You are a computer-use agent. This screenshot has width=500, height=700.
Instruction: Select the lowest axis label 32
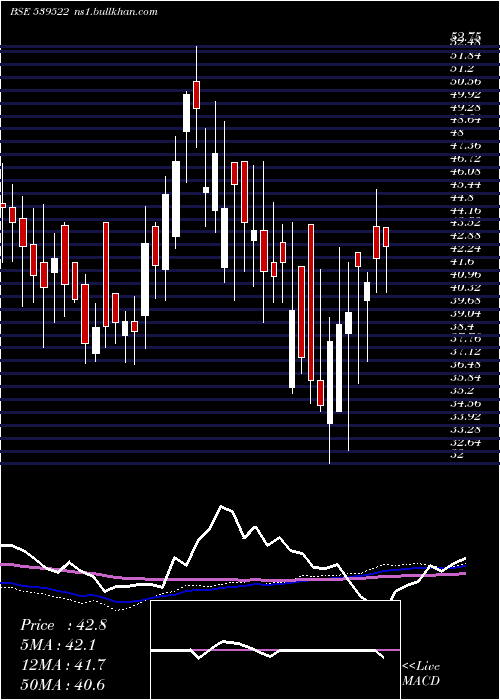tap(458, 455)
